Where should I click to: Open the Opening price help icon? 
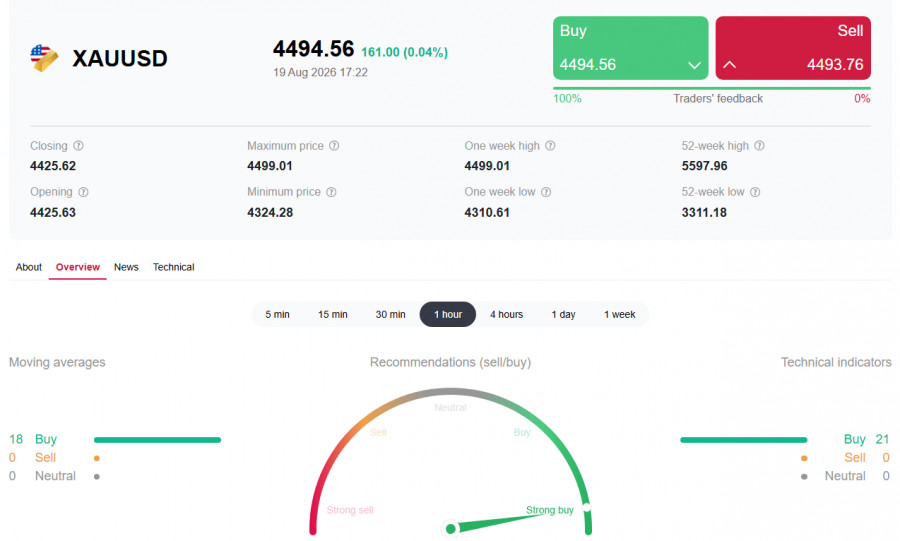tap(83, 192)
